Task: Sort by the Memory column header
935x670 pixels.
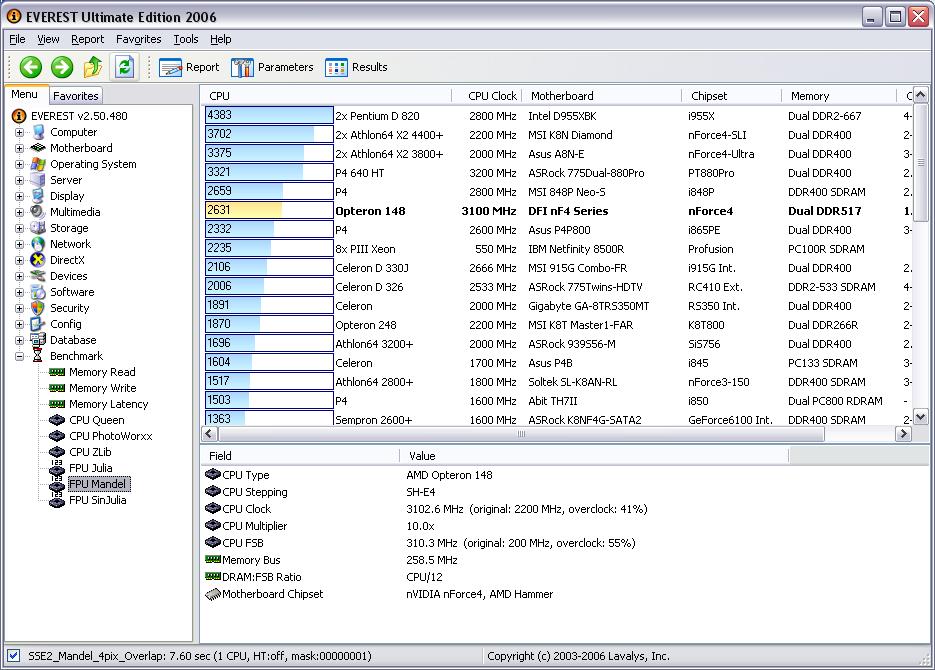Action: click(x=839, y=95)
